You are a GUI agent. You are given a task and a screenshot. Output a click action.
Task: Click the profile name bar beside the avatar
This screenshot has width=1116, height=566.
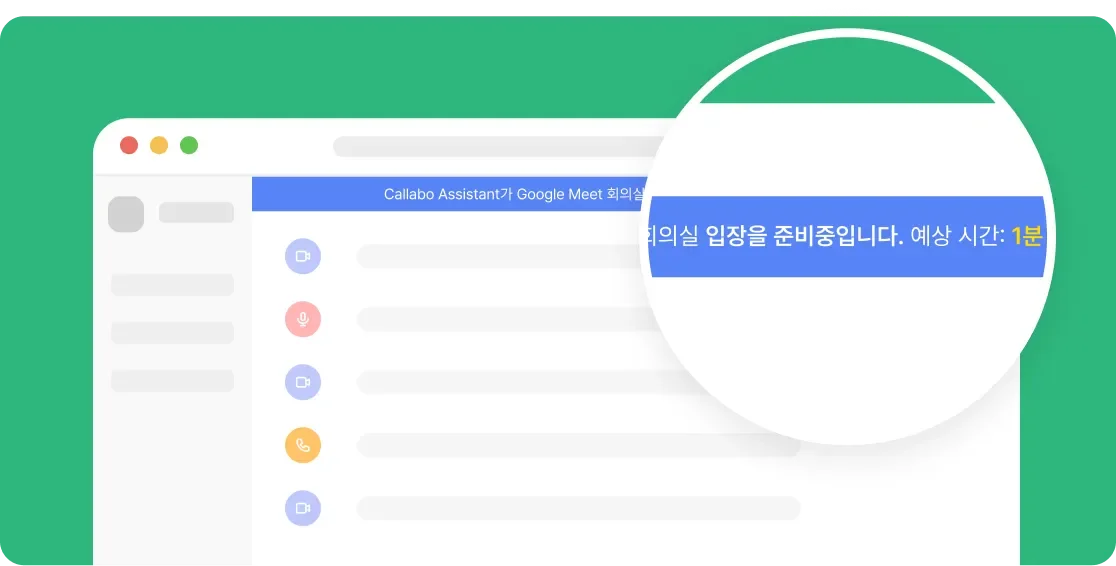(x=196, y=213)
